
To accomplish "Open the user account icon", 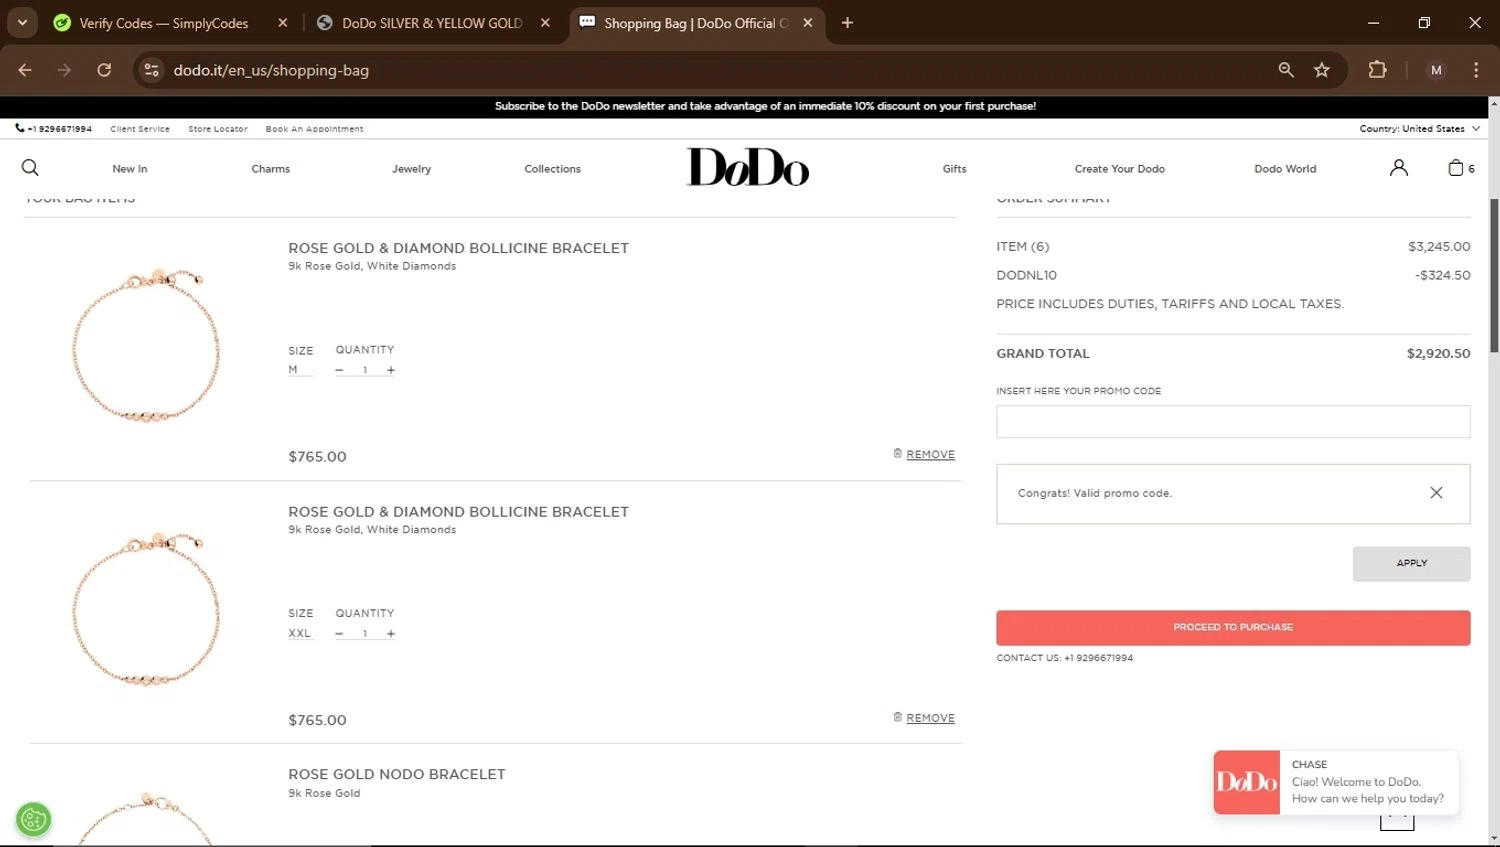I will click(x=1399, y=168).
